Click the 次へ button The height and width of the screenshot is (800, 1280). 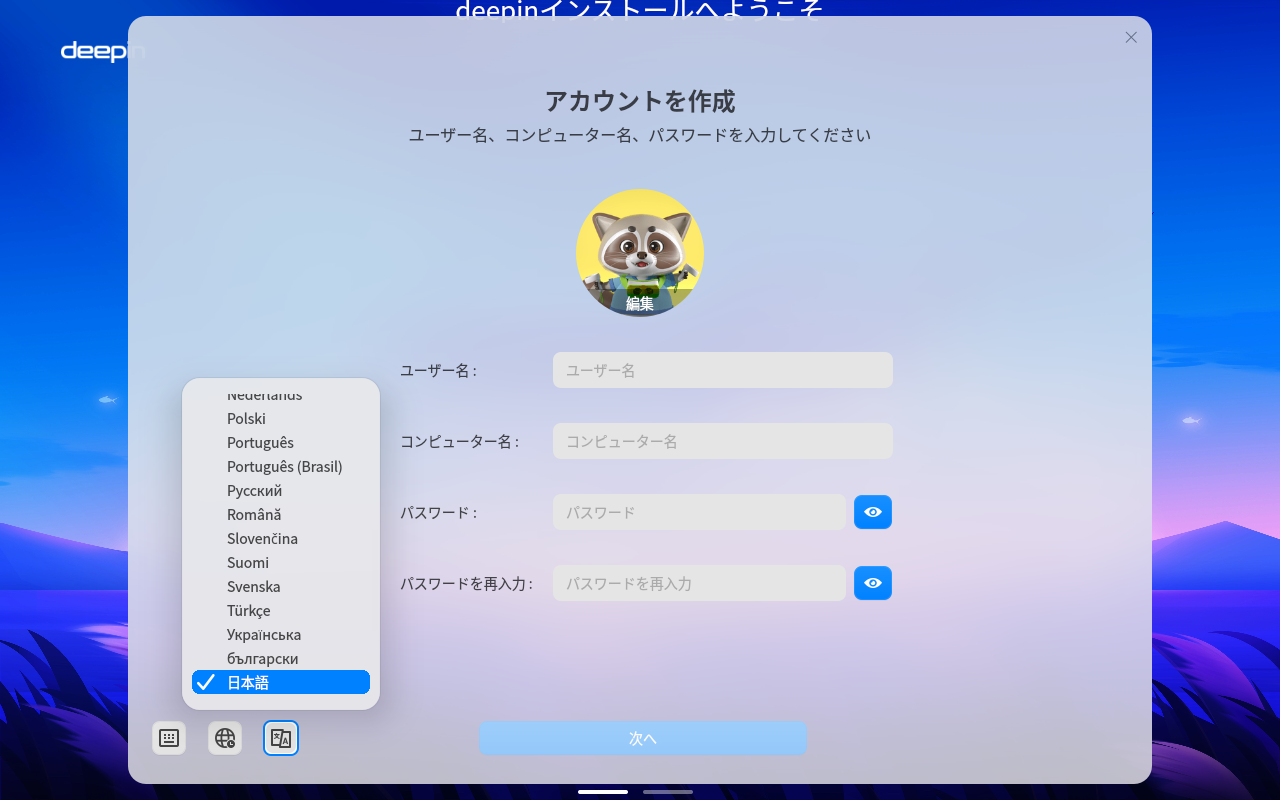(643, 738)
